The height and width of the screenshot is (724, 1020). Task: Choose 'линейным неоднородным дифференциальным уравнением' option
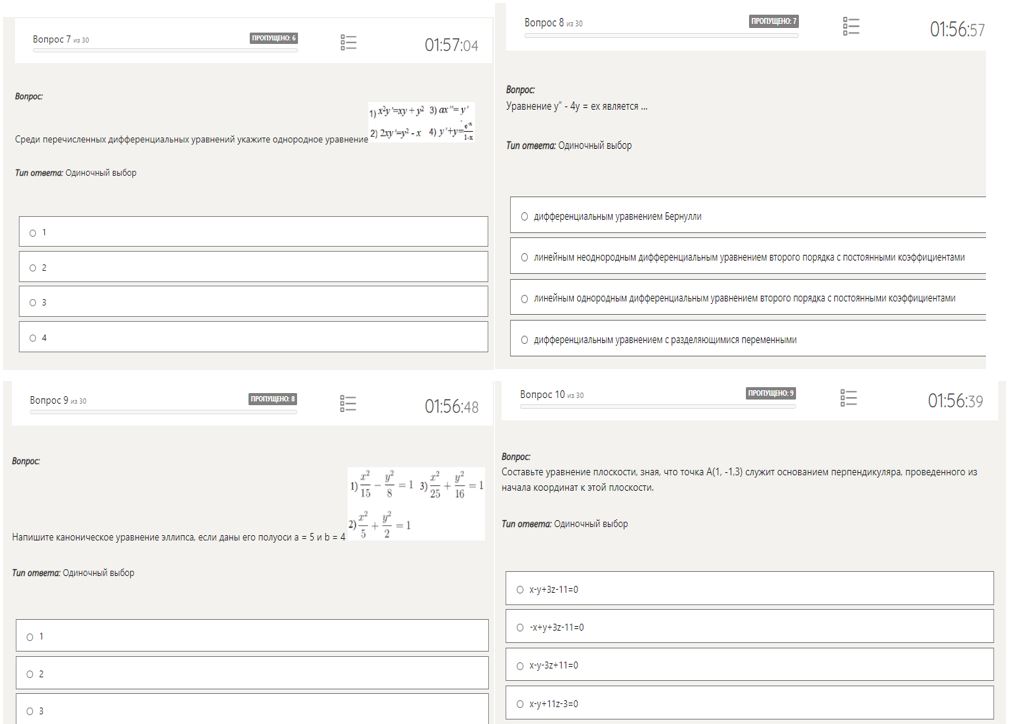pyautogui.click(x=748, y=257)
